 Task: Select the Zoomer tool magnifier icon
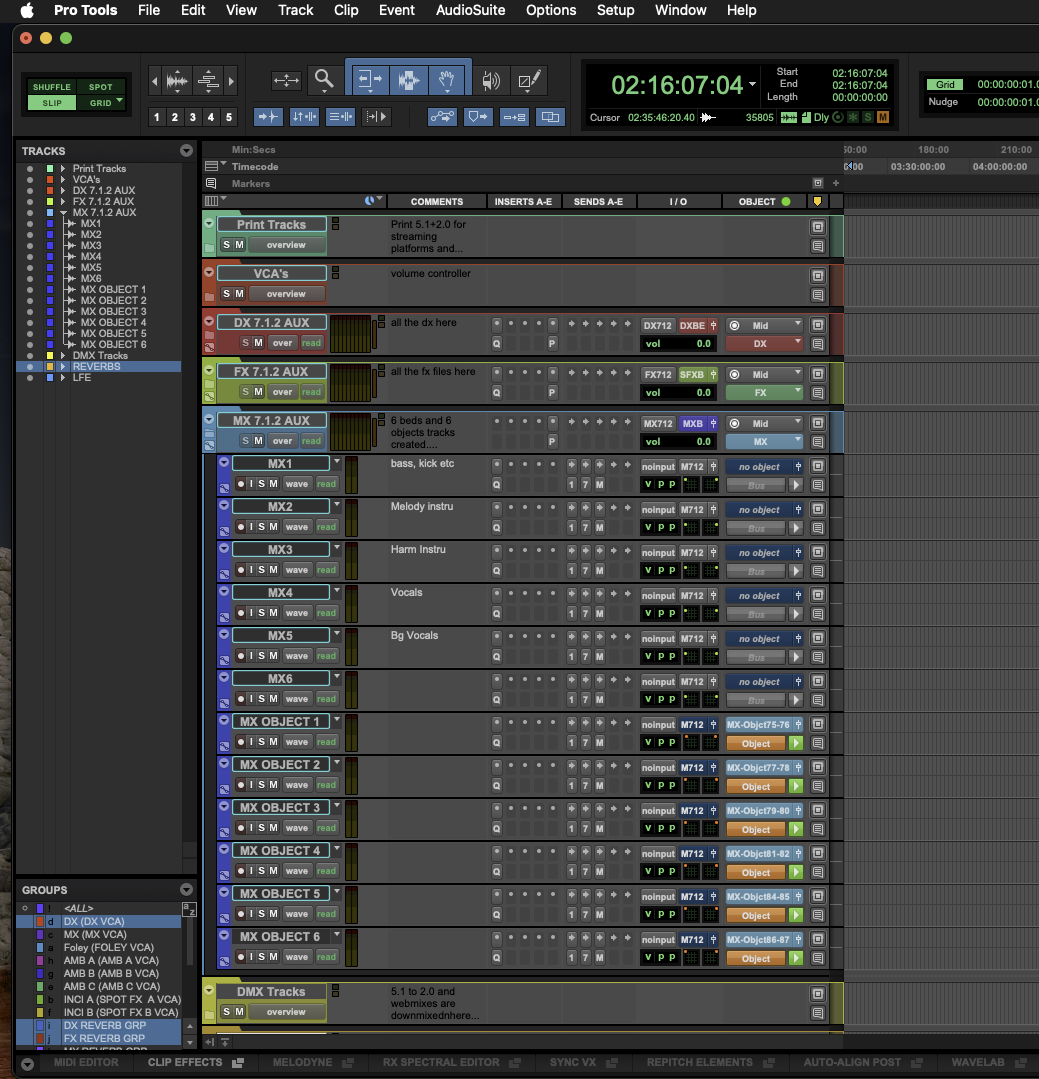click(x=323, y=80)
